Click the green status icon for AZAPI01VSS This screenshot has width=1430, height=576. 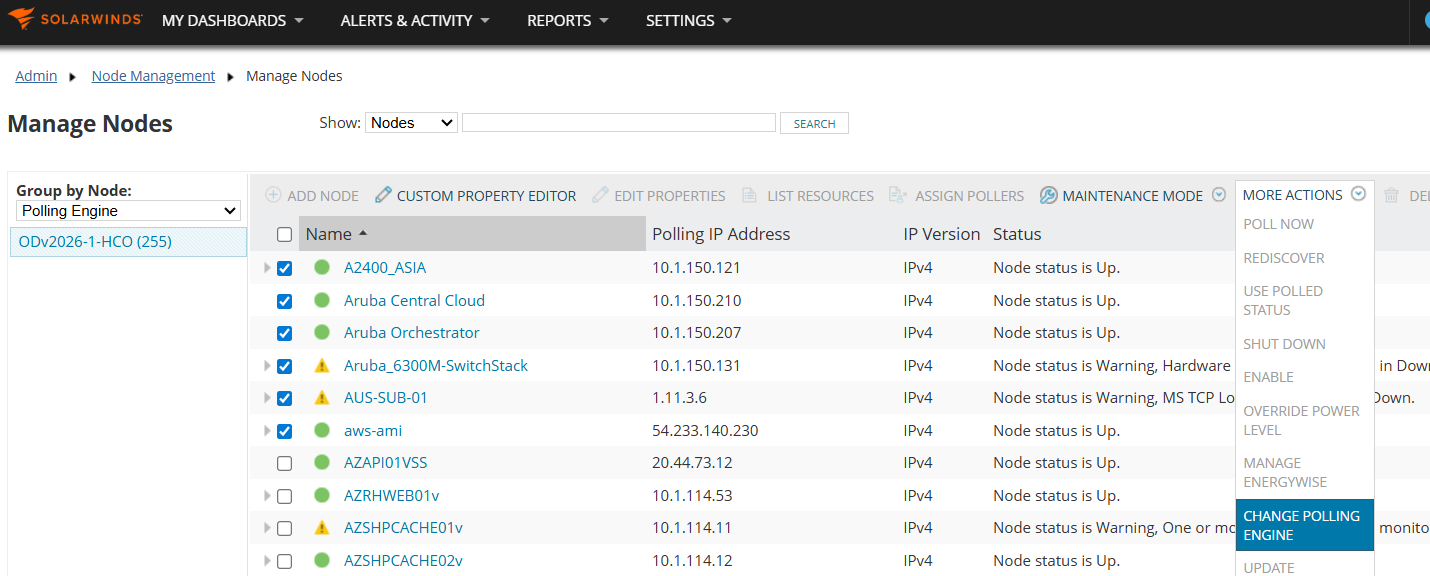click(x=322, y=462)
